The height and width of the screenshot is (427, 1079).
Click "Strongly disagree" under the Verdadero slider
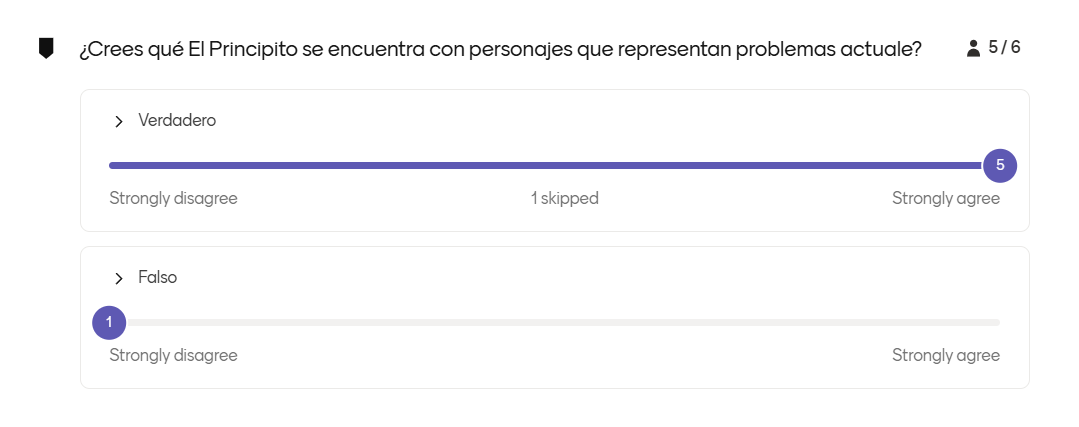click(173, 198)
